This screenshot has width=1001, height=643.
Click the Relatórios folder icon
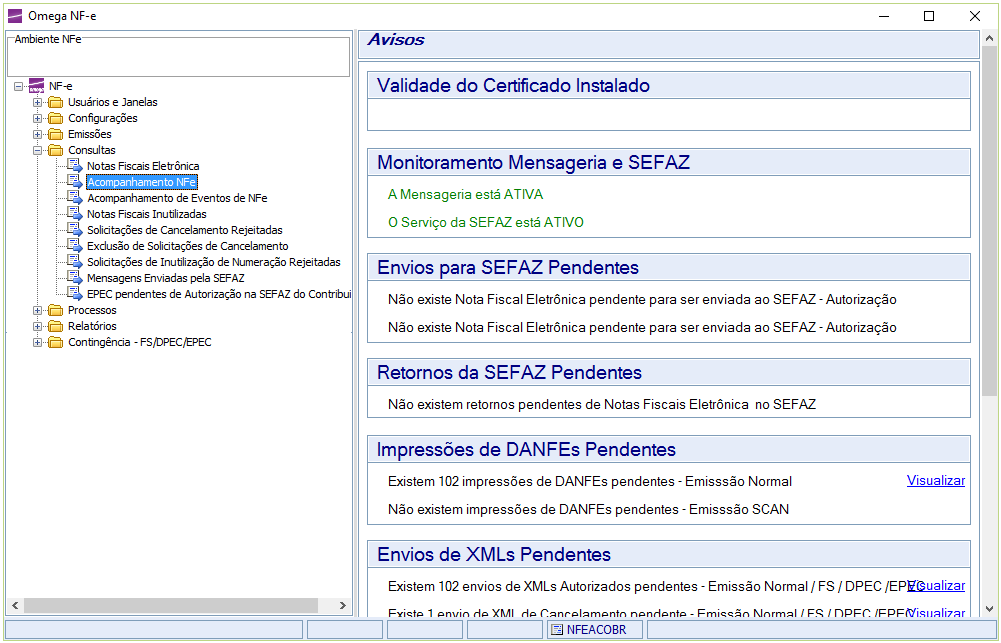(x=55, y=326)
